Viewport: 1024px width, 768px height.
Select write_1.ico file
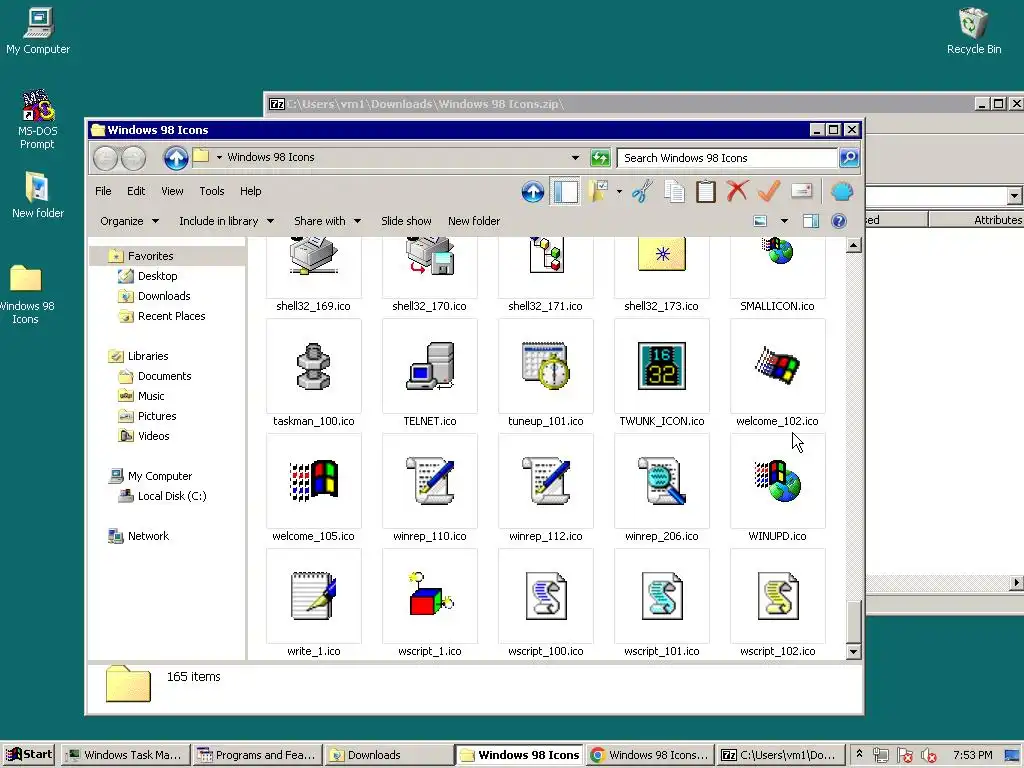tap(313, 603)
